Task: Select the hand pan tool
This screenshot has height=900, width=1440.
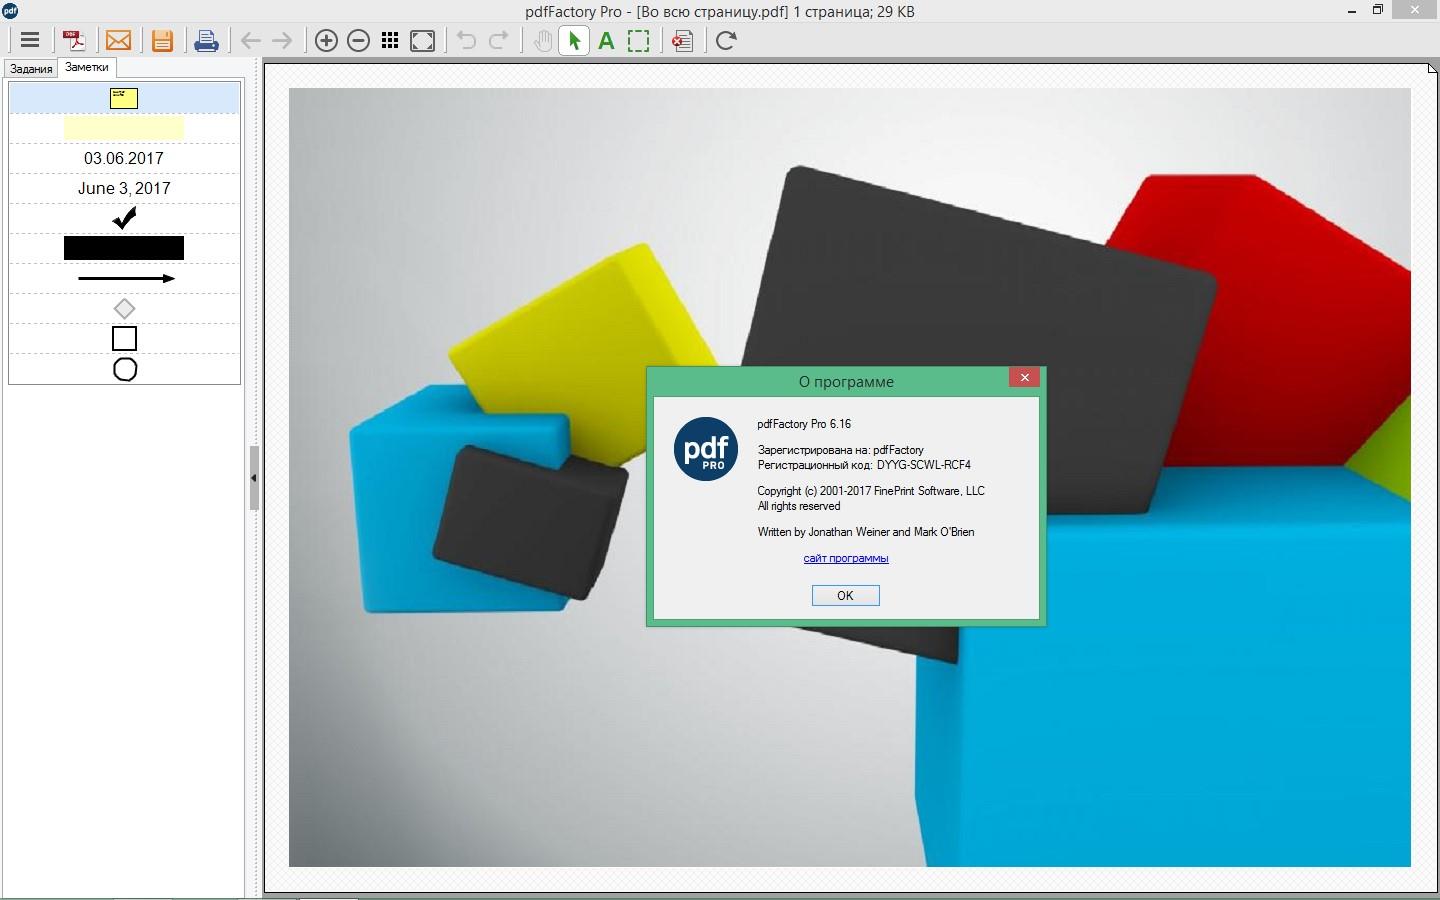Action: pyautogui.click(x=542, y=41)
